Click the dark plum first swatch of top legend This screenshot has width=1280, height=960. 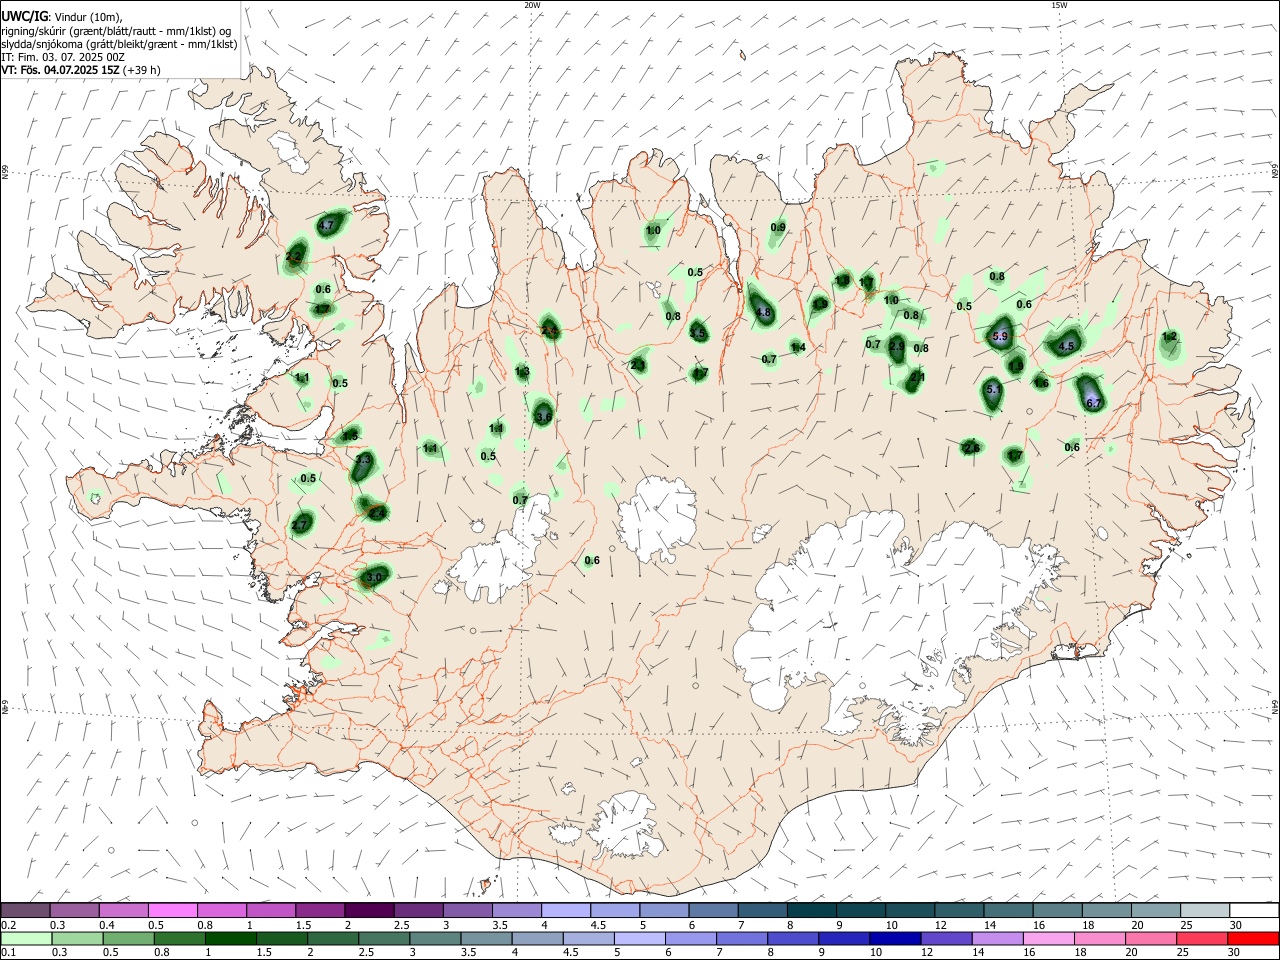click(25, 910)
